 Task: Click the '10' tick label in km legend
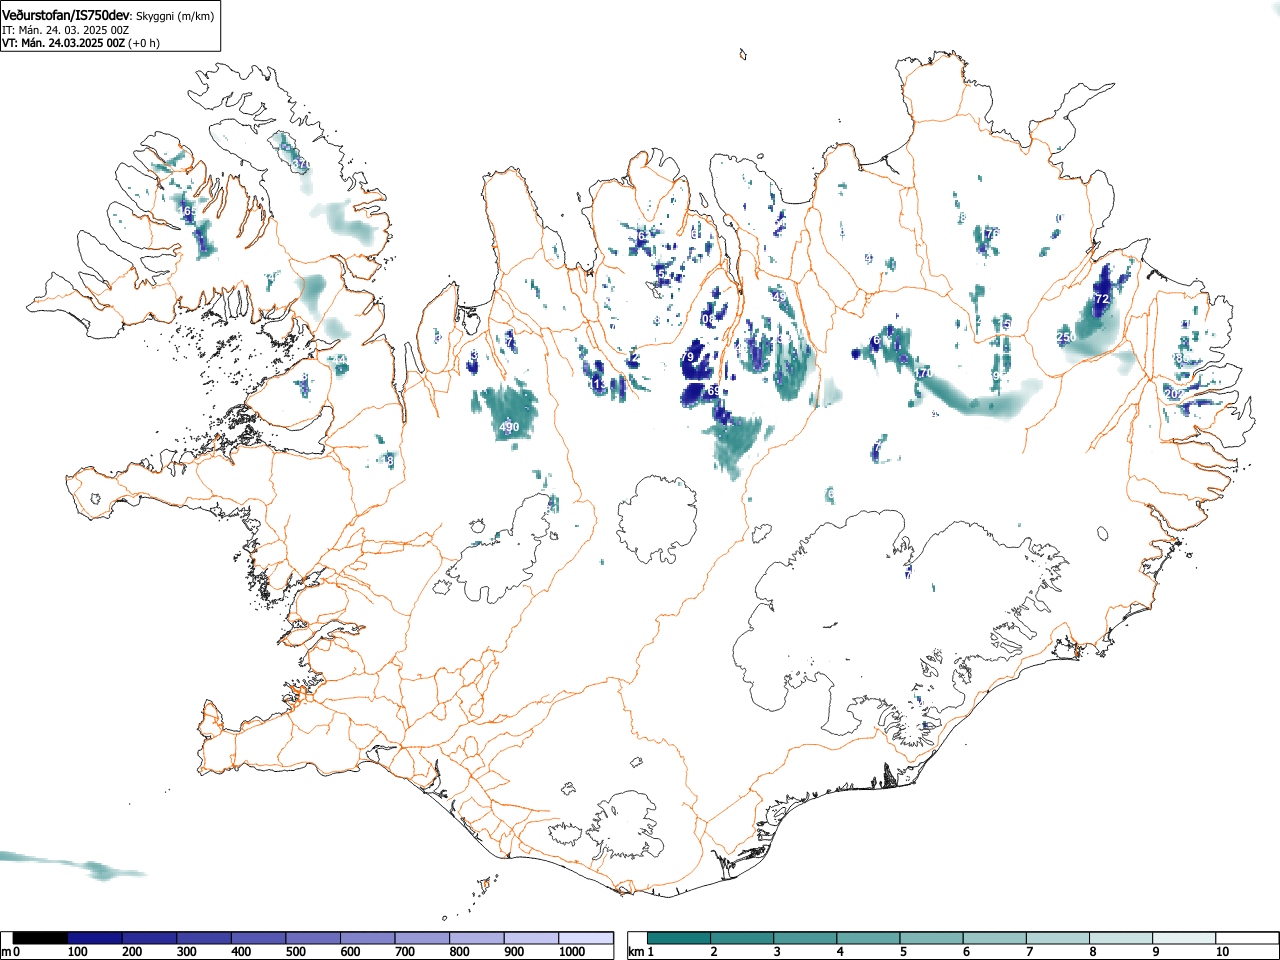click(1222, 953)
